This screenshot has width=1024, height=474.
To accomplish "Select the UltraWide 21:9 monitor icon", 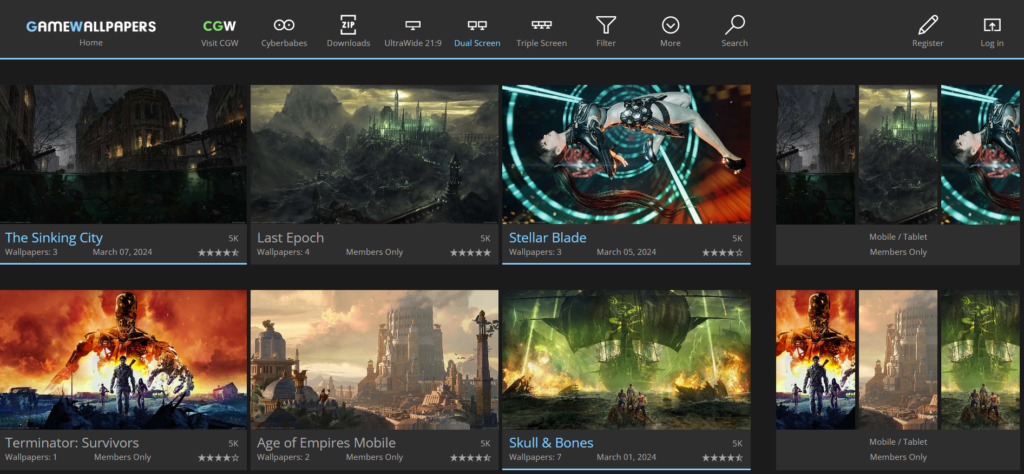I will pos(412,25).
